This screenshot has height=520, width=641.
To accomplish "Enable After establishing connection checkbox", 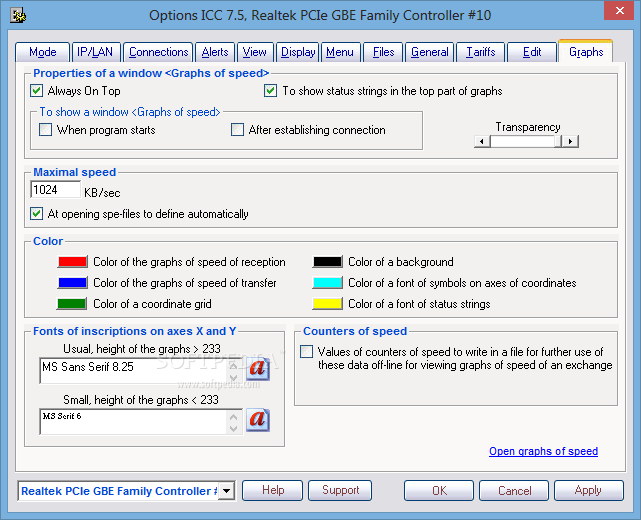I will point(237,130).
